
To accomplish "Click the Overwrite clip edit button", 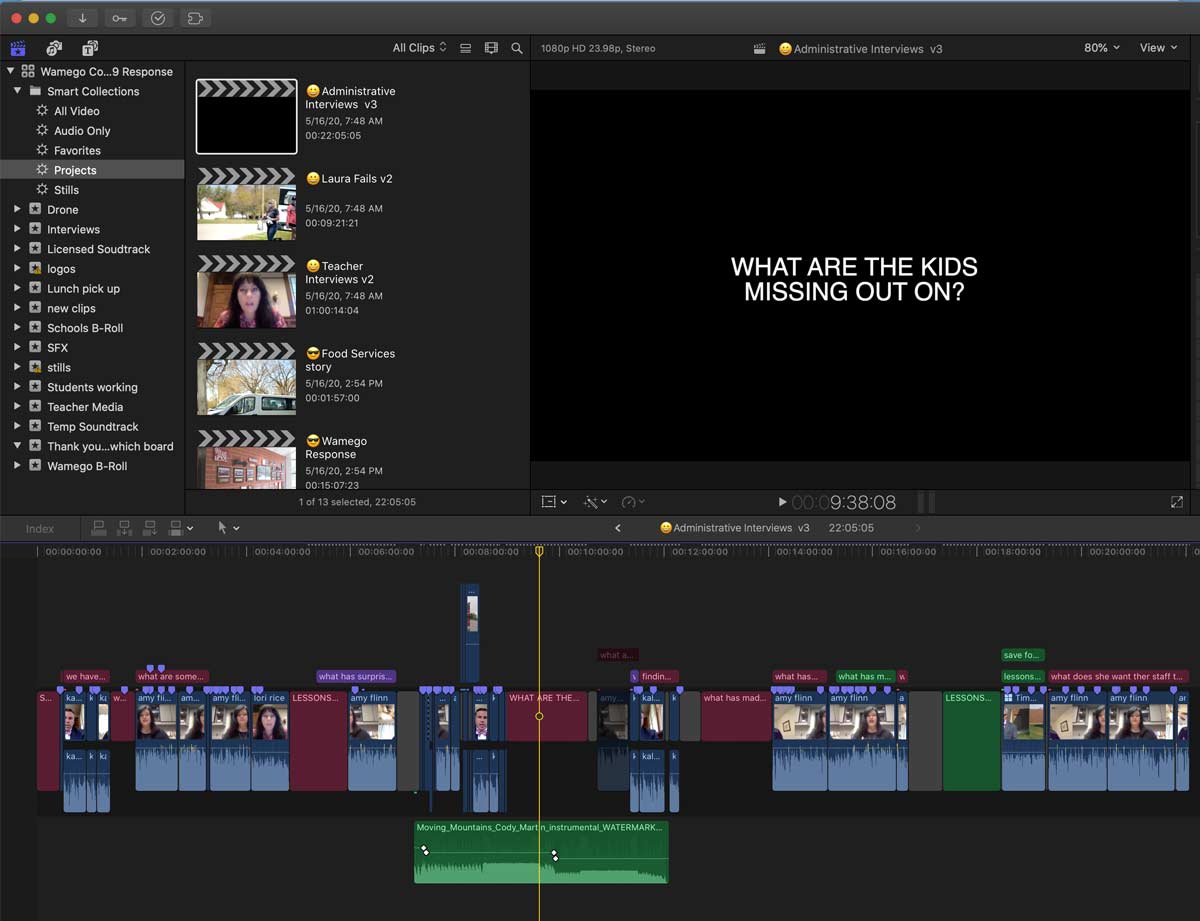I will 176,528.
